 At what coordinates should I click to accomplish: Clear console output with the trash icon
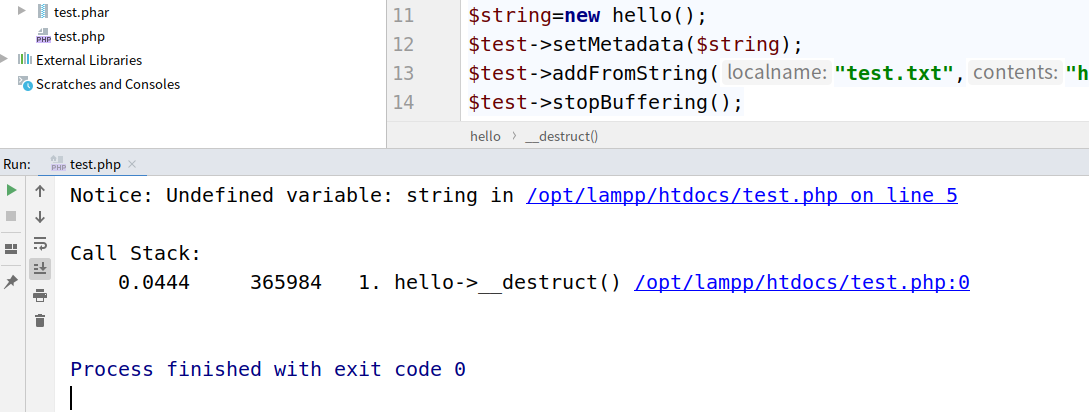(40, 320)
